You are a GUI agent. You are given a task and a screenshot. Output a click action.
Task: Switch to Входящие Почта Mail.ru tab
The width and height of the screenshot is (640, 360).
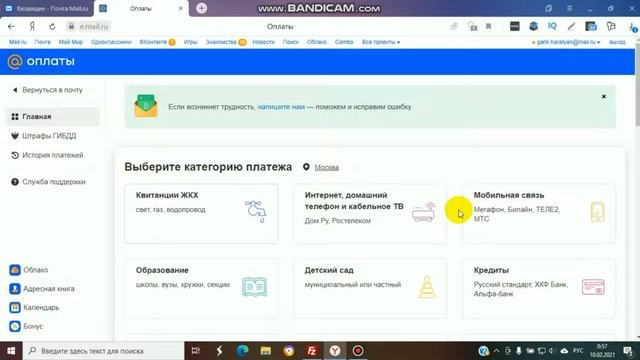click(47, 8)
